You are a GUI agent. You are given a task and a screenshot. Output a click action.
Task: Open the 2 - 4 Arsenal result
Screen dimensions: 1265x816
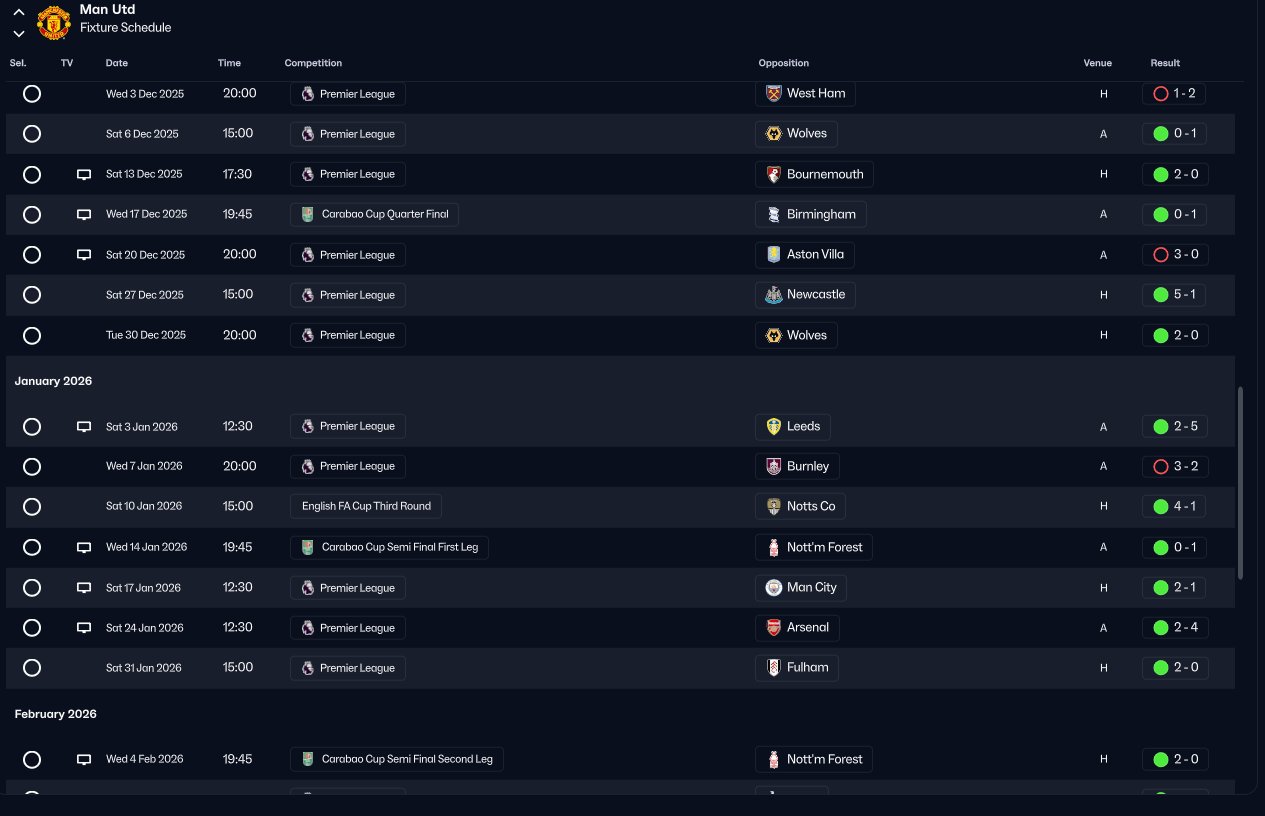(1174, 628)
